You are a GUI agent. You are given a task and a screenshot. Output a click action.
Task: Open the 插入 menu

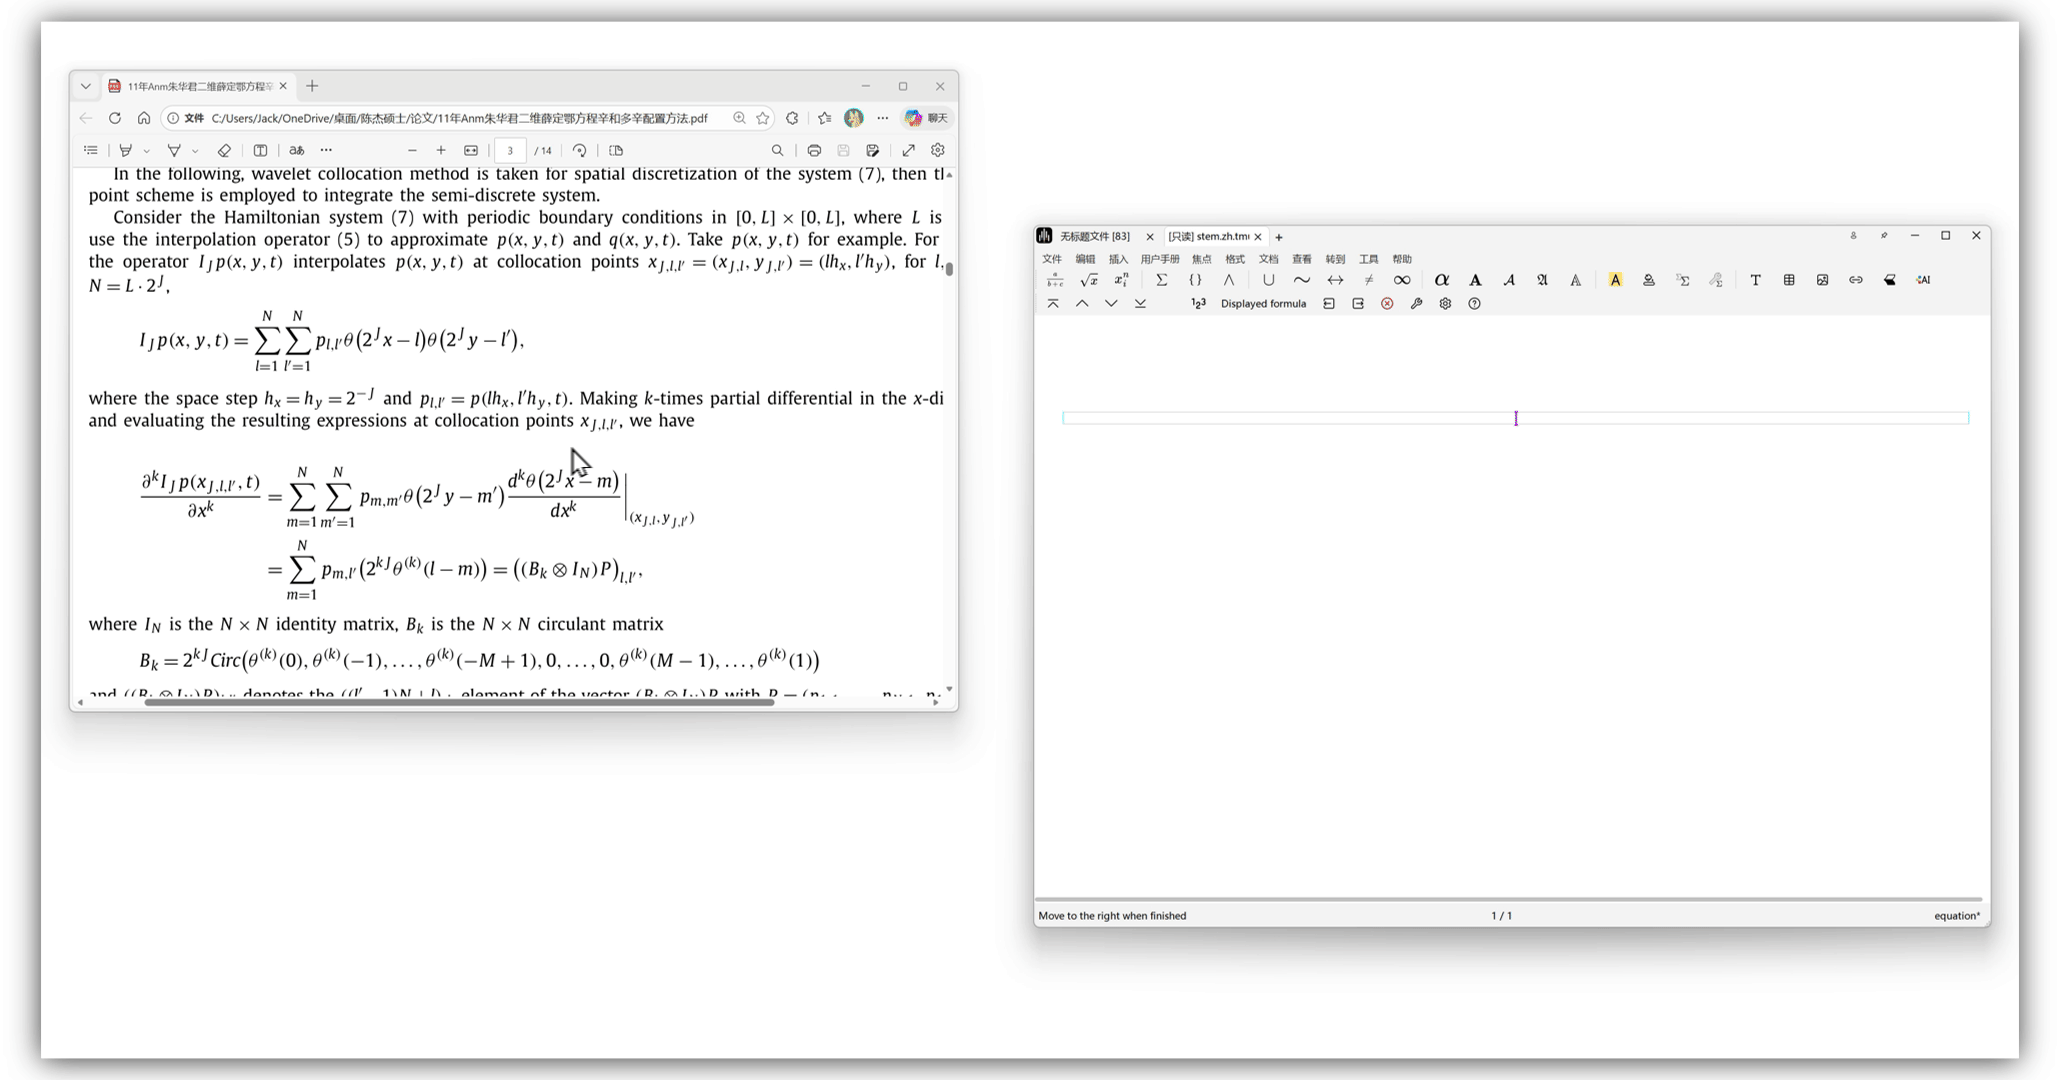[x=1118, y=259]
